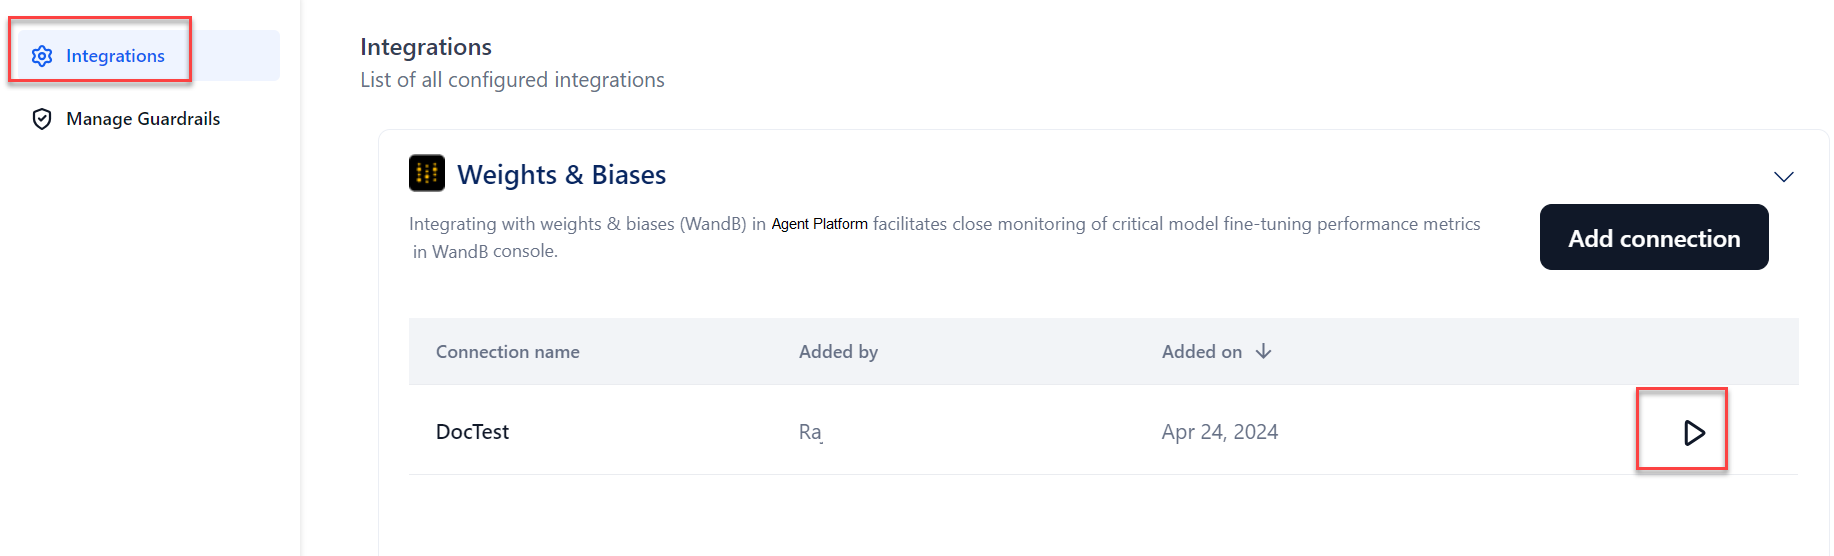Open the Integrations sidebar menu label
1834x556 pixels.
[x=115, y=56]
